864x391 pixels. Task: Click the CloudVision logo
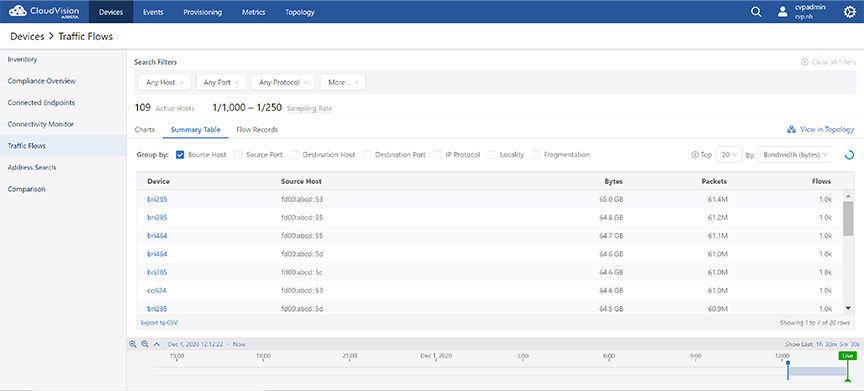(44, 12)
